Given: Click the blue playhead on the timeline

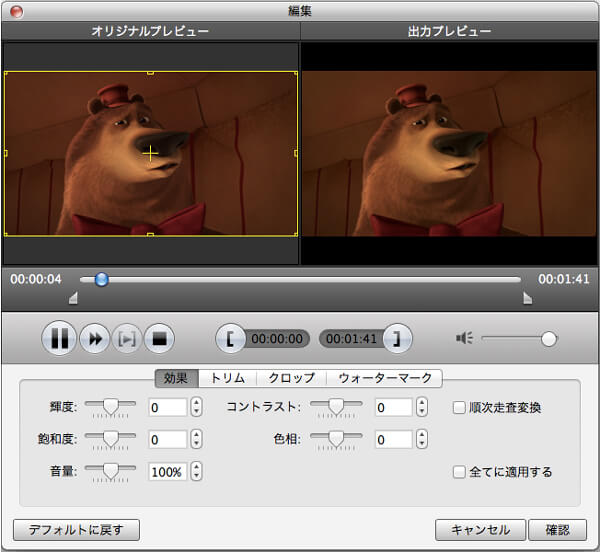Looking at the screenshot, I should (x=101, y=279).
